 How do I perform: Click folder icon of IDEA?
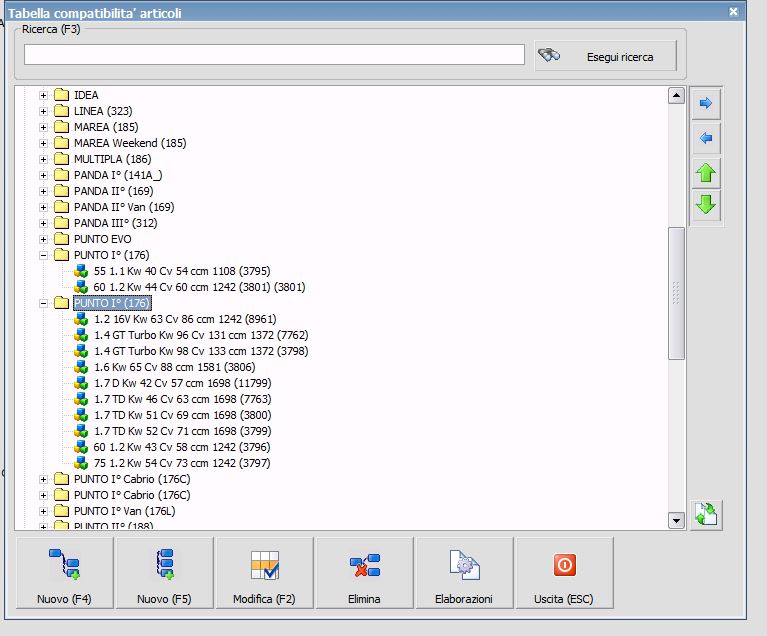(x=62, y=94)
